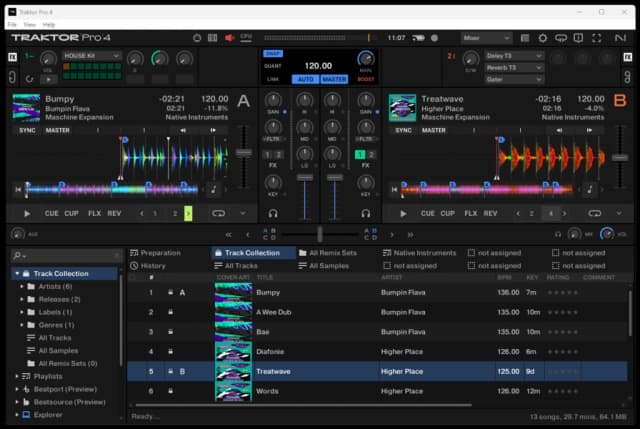Toggle SNAP in master clock panel
The width and height of the screenshot is (640, 429).
coord(273,53)
